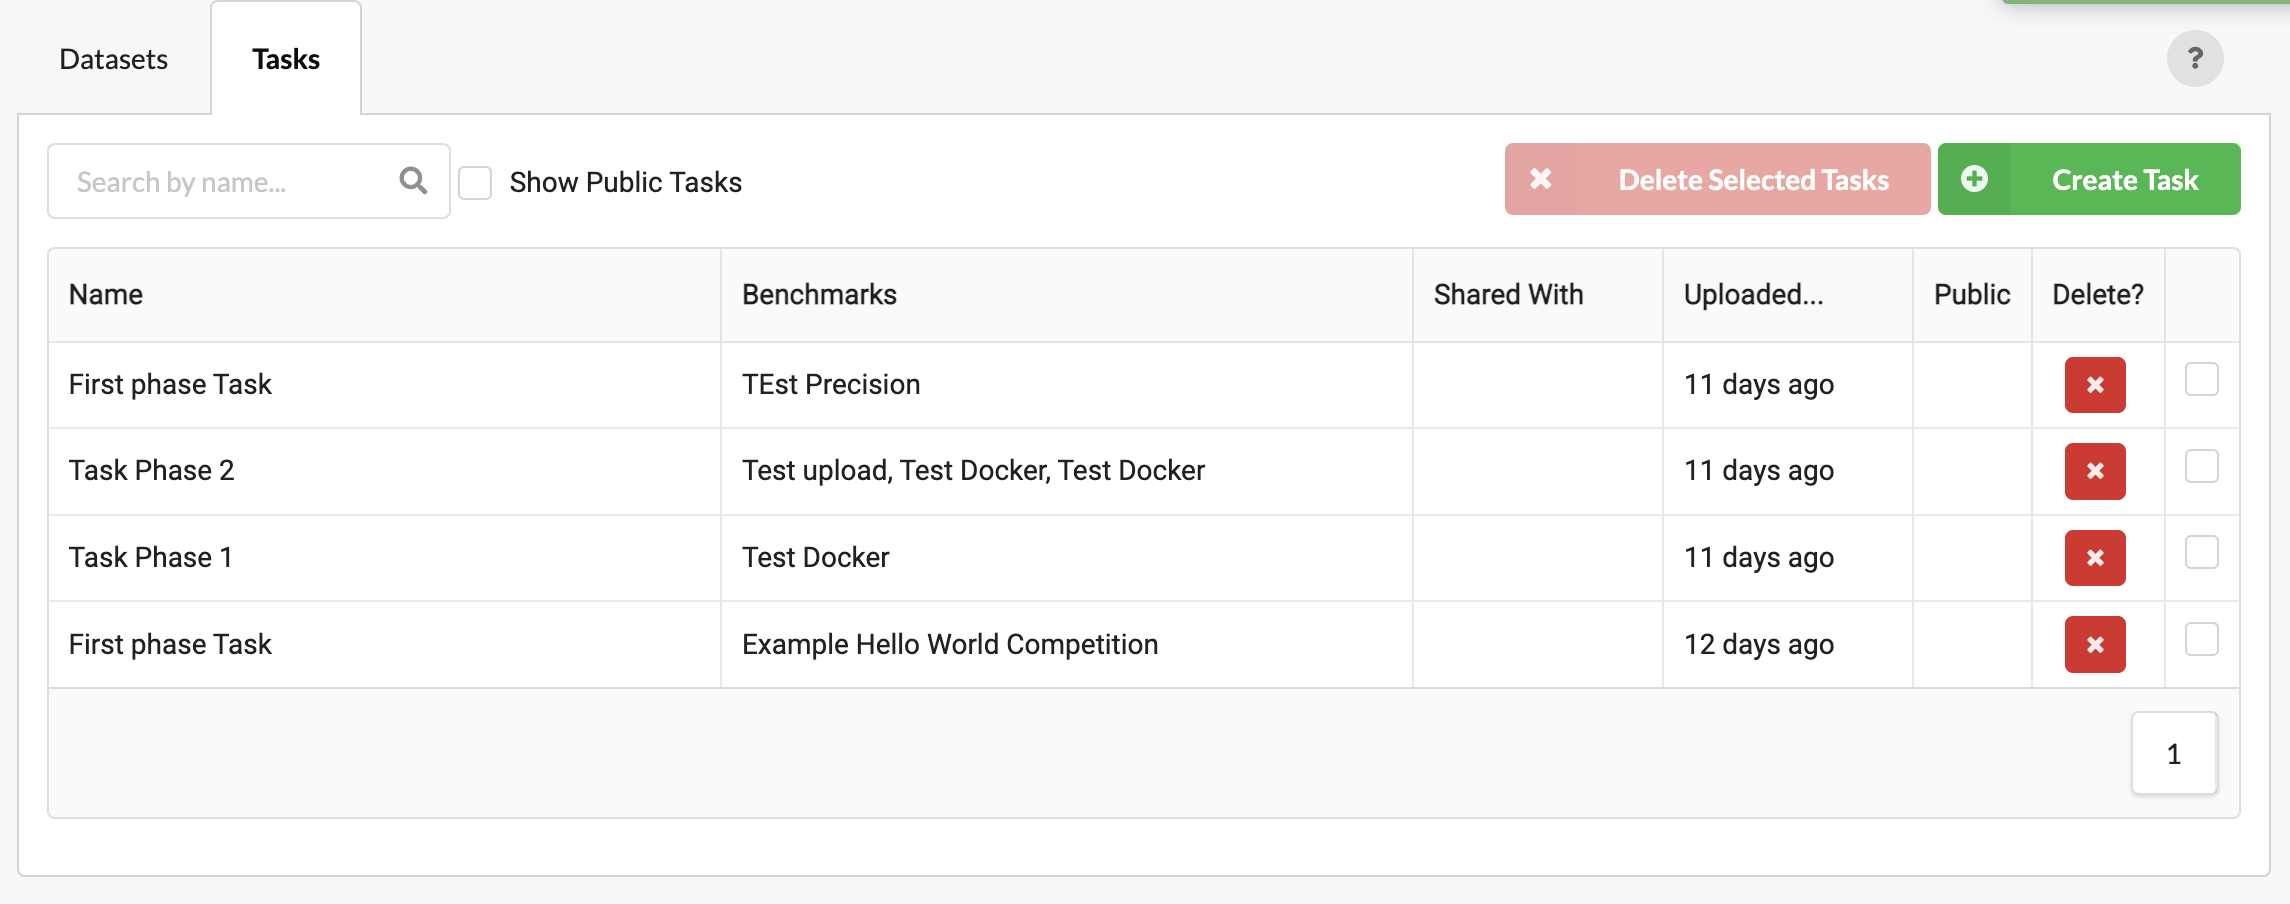Click the plus icon on Create Task
2290x904 pixels.
tap(1973, 179)
